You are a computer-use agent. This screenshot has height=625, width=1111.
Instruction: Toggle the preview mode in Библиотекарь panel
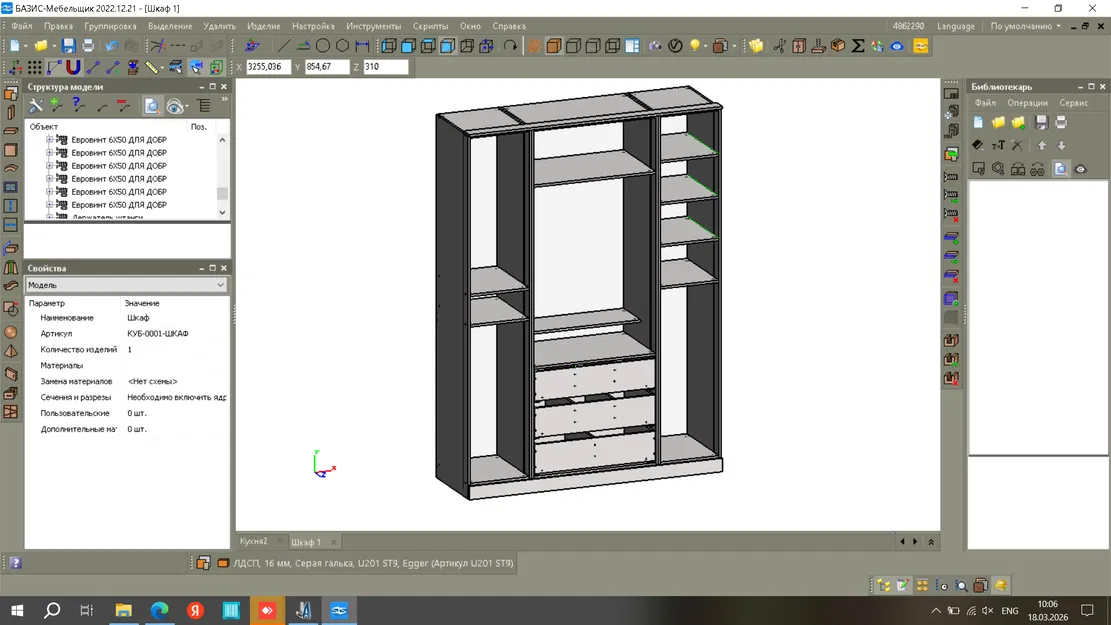point(1062,168)
